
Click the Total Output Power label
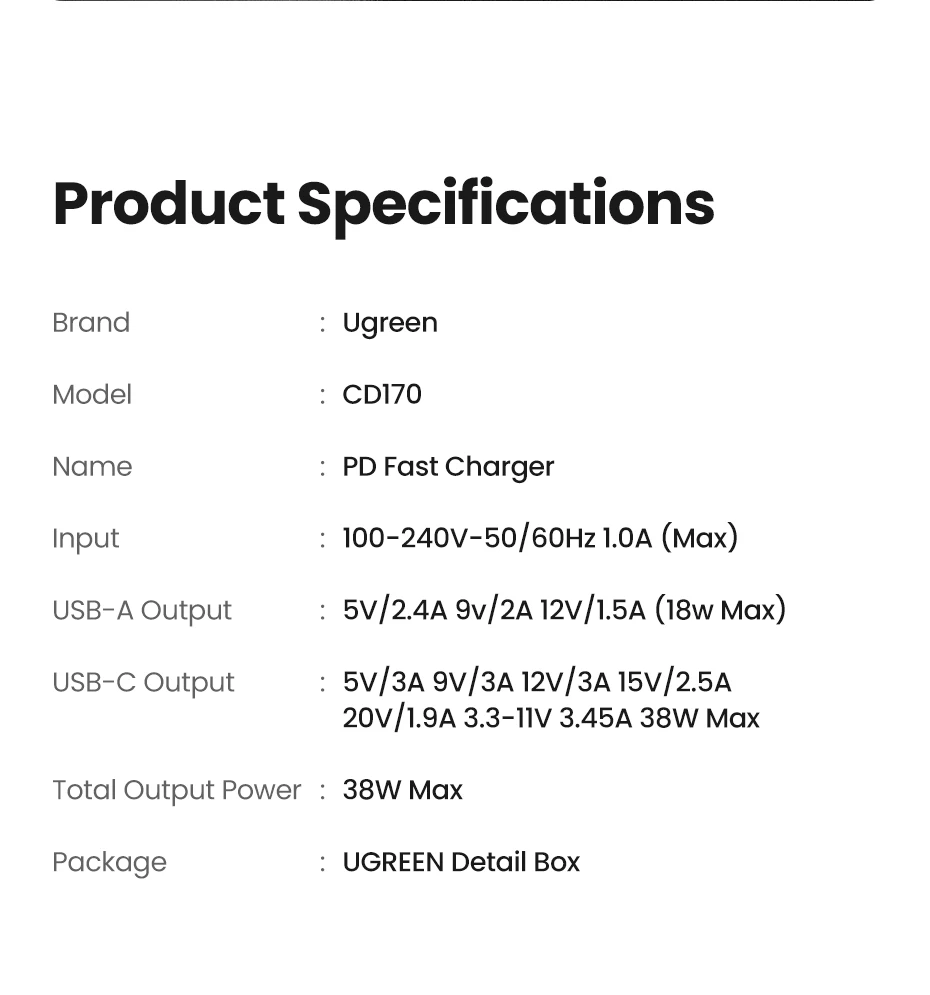coord(177,790)
